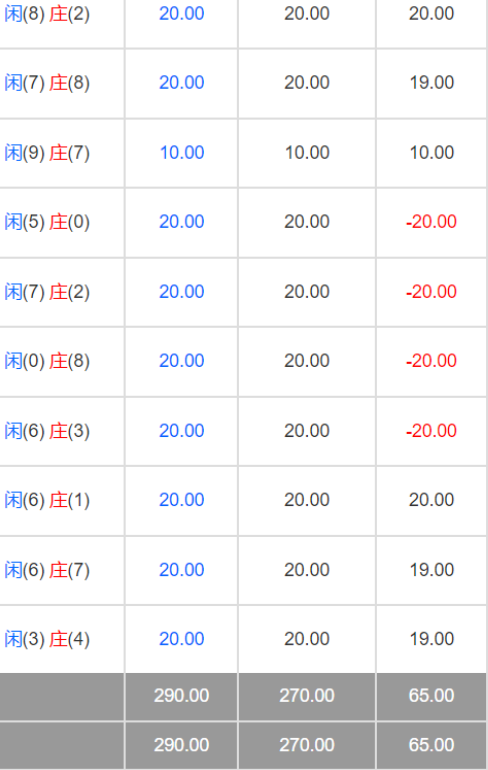
Task: Select the -20.00 loss in 闲(5) 庄(0) row
Action: pos(431,222)
